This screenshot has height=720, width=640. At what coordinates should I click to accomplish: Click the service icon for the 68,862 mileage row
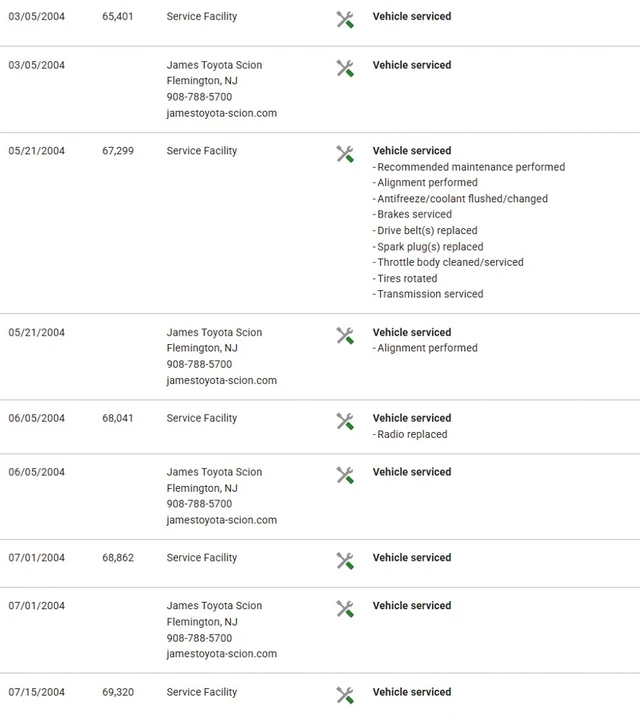(x=345, y=561)
